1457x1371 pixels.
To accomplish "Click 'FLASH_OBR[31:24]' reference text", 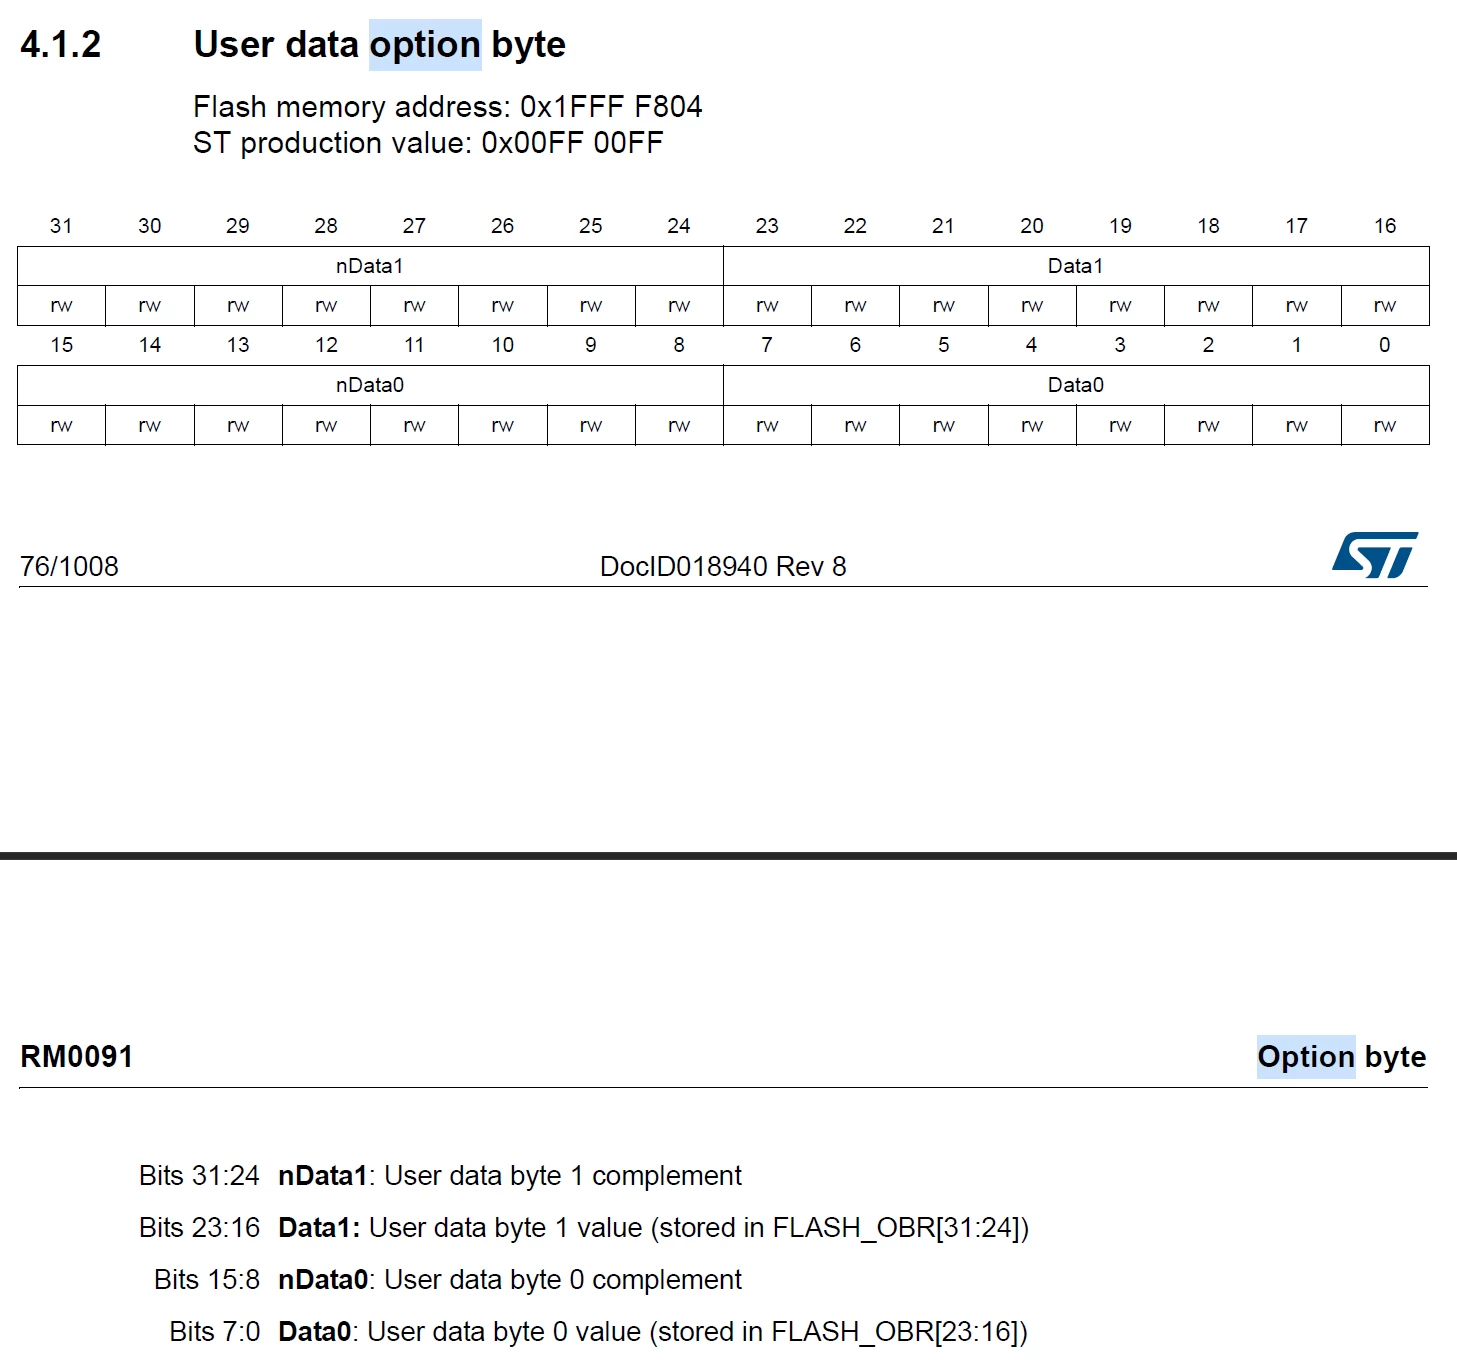I will [897, 1228].
